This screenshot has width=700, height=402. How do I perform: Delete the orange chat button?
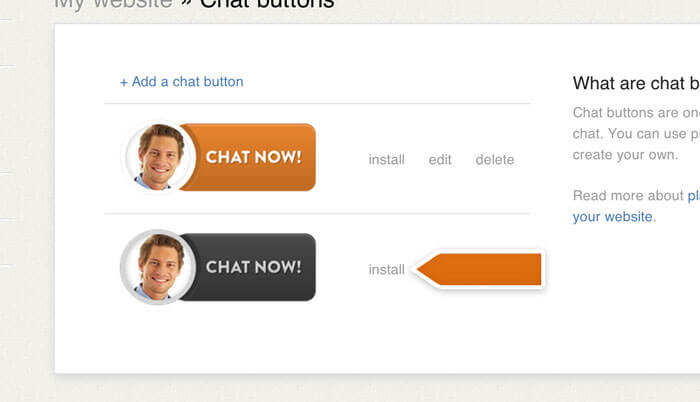(x=495, y=159)
